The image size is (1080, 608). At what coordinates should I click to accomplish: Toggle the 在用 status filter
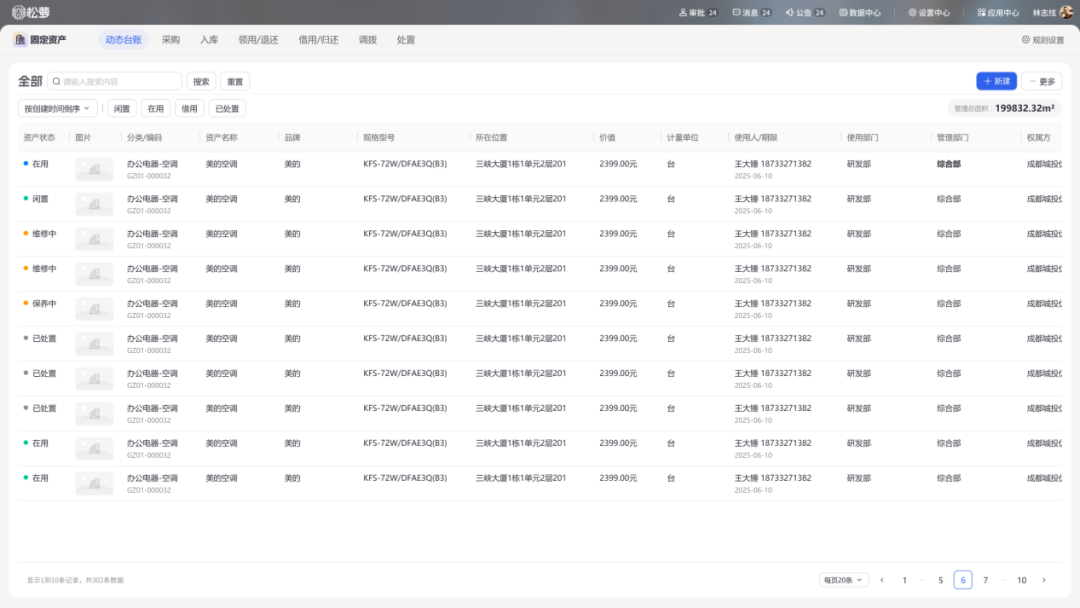(x=155, y=108)
